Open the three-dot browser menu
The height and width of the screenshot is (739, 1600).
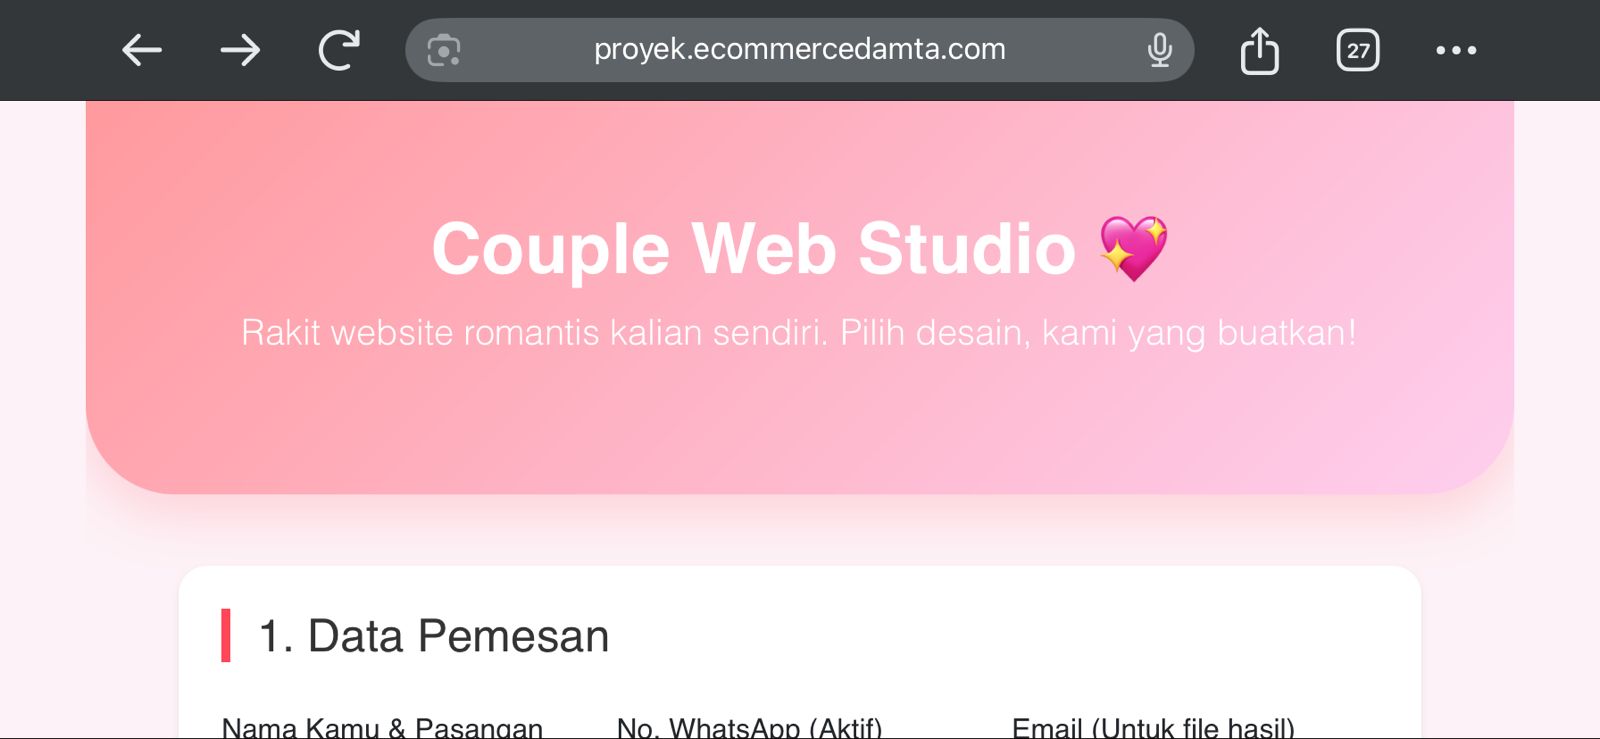click(x=1456, y=50)
